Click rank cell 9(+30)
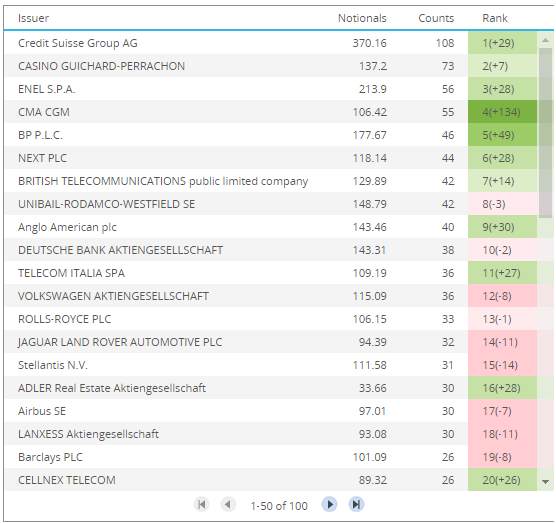Image resolution: width=556 pixels, height=523 pixels. 502,227
